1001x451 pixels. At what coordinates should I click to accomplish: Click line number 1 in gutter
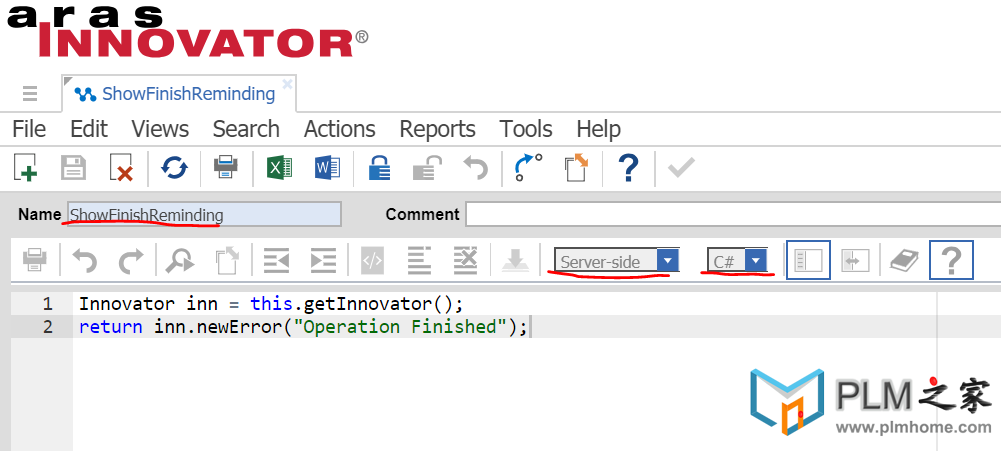48,304
